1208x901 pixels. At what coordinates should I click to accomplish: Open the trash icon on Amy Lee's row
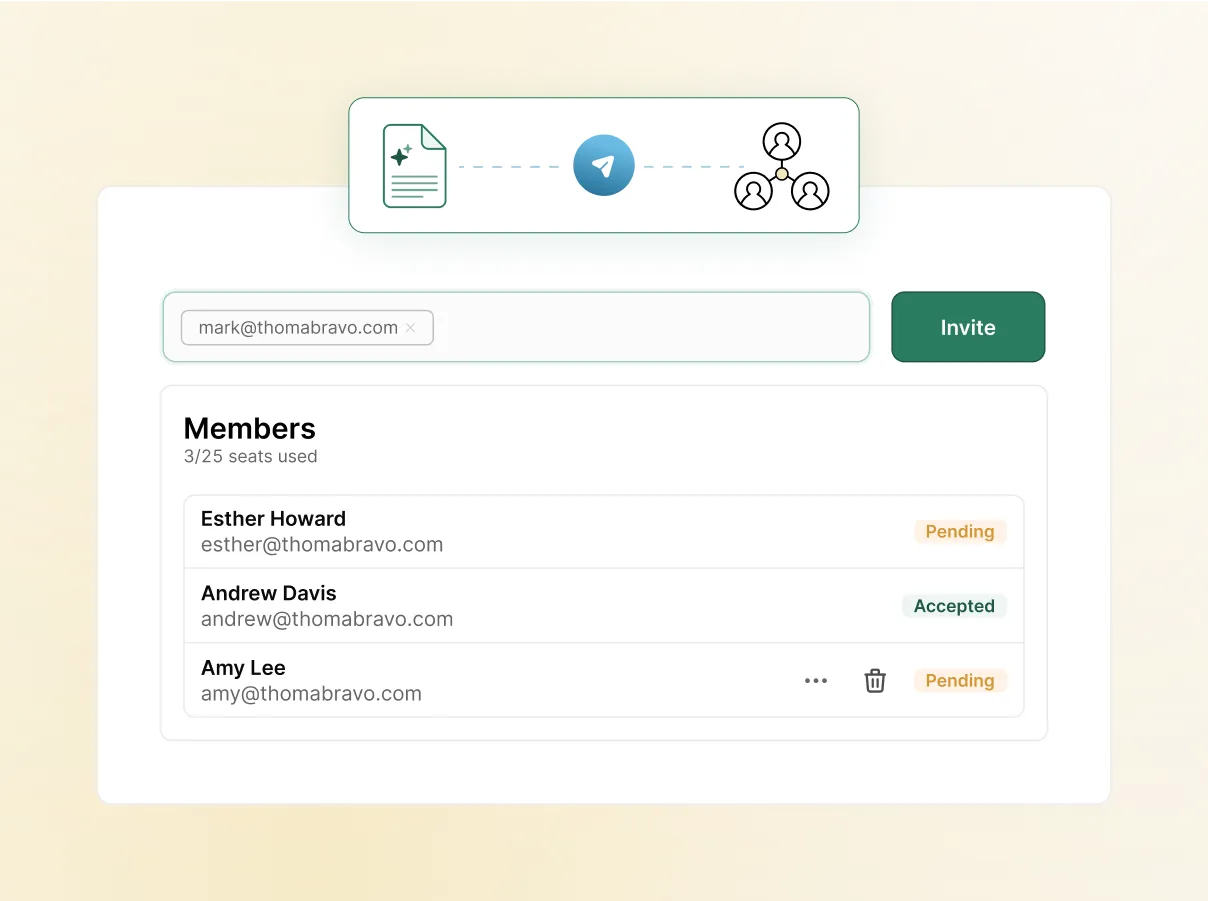pyautogui.click(x=874, y=680)
